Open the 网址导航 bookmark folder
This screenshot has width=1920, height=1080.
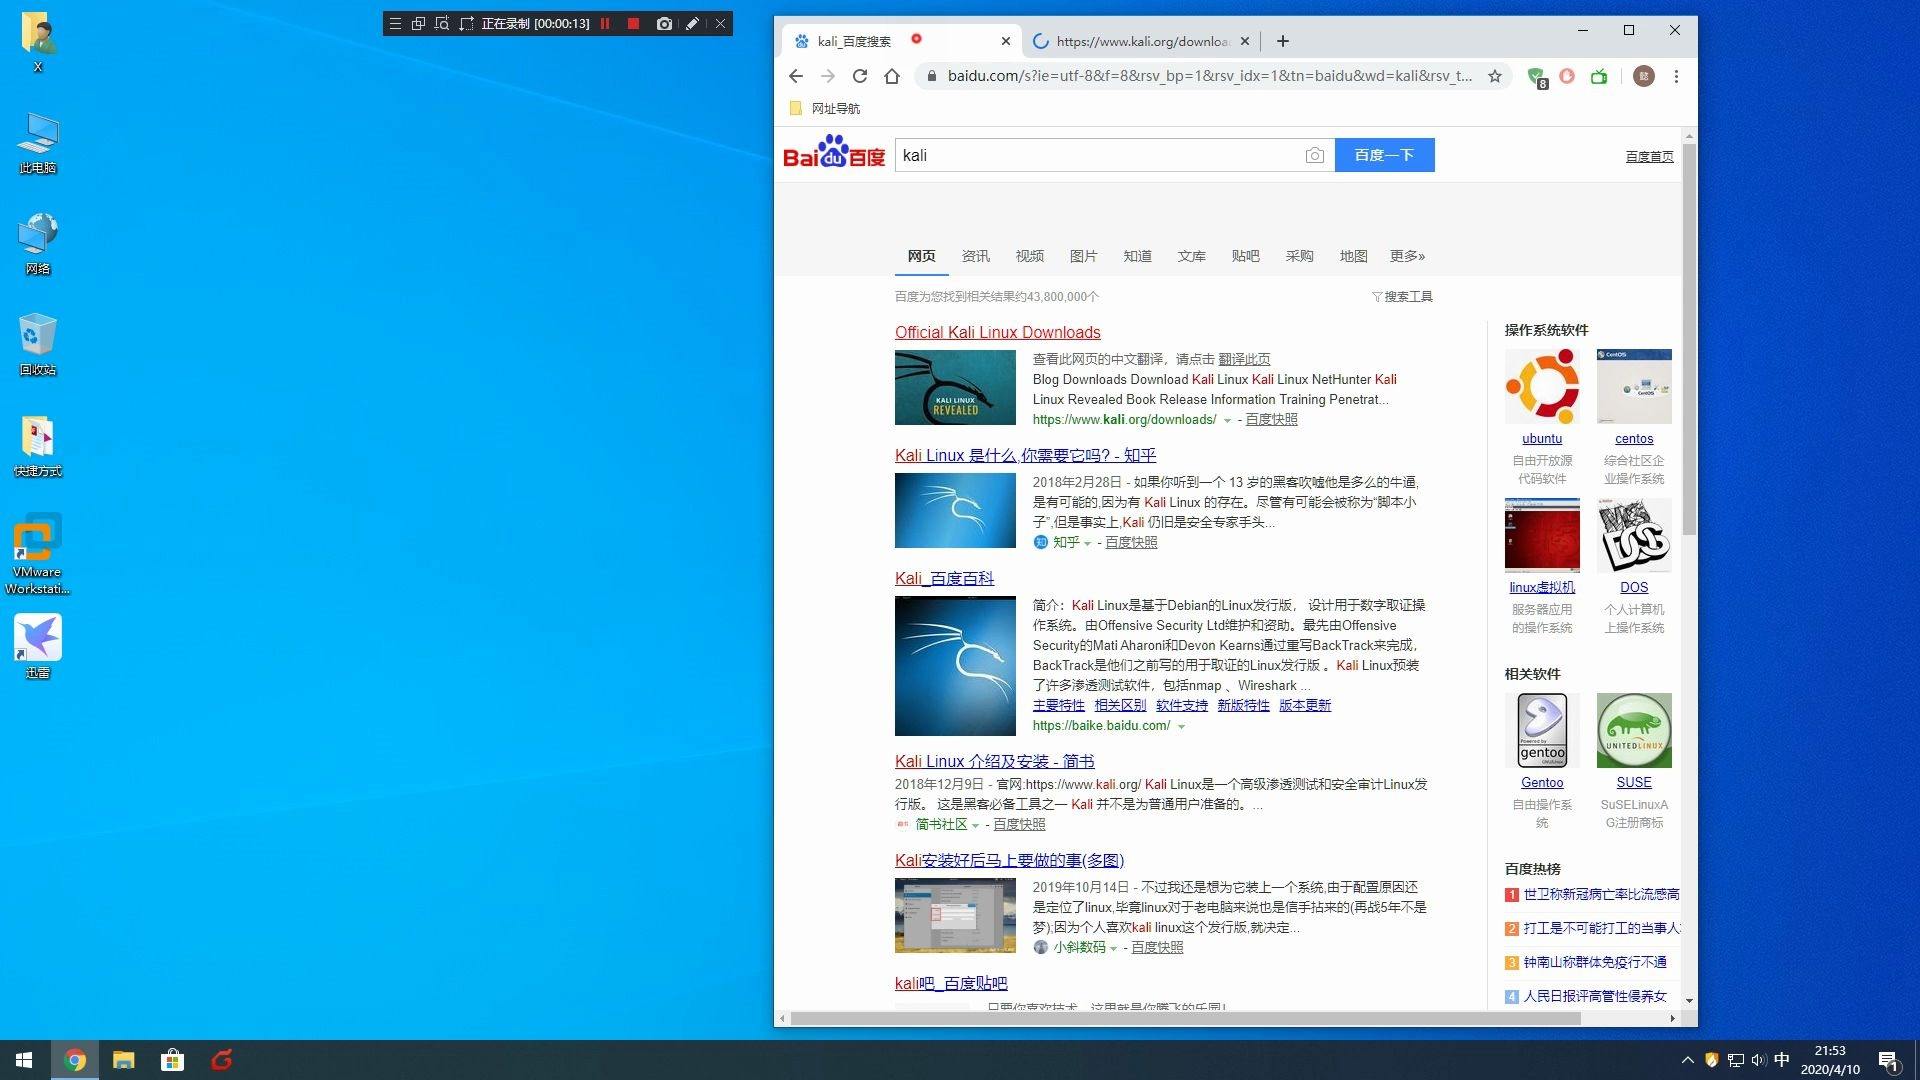[x=825, y=108]
